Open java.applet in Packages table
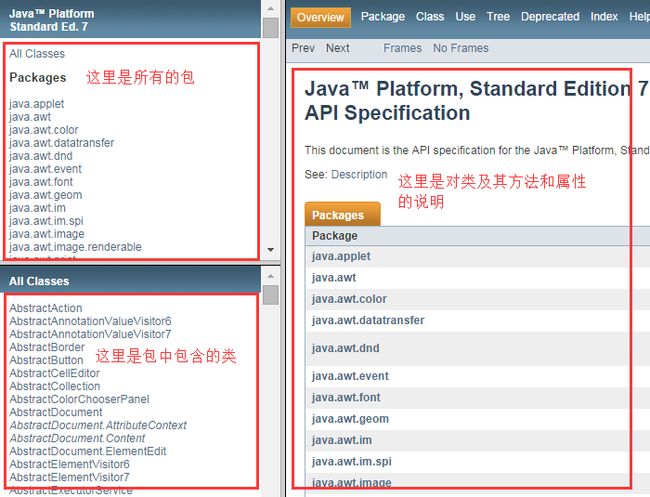Viewport: 650px width, 497px height. click(x=341, y=256)
